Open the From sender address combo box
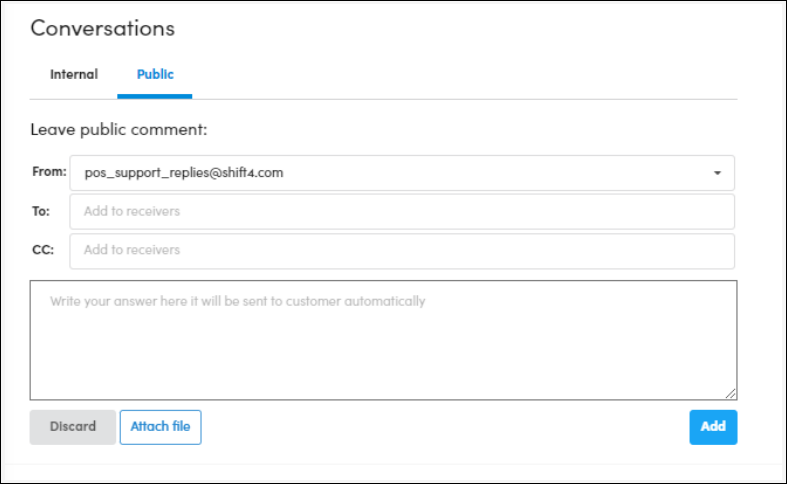 coord(402,173)
